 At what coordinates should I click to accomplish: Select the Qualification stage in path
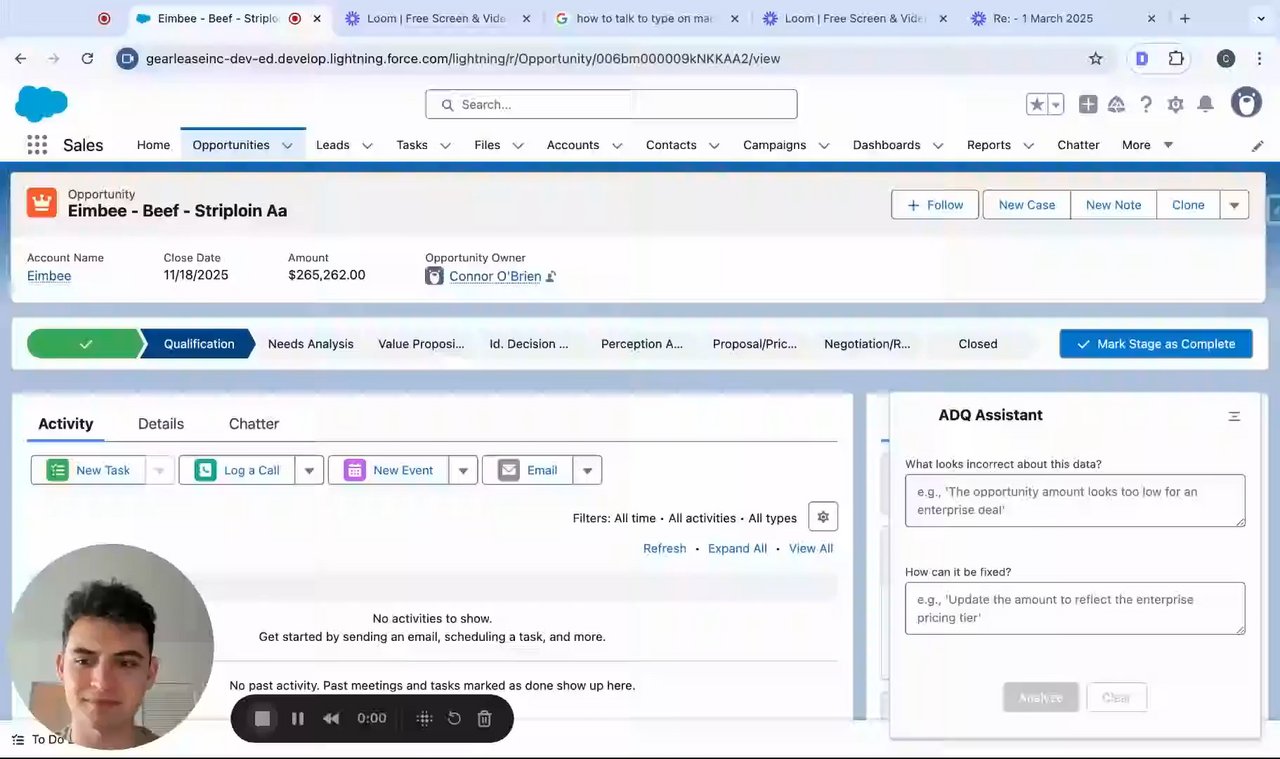(x=199, y=344)
